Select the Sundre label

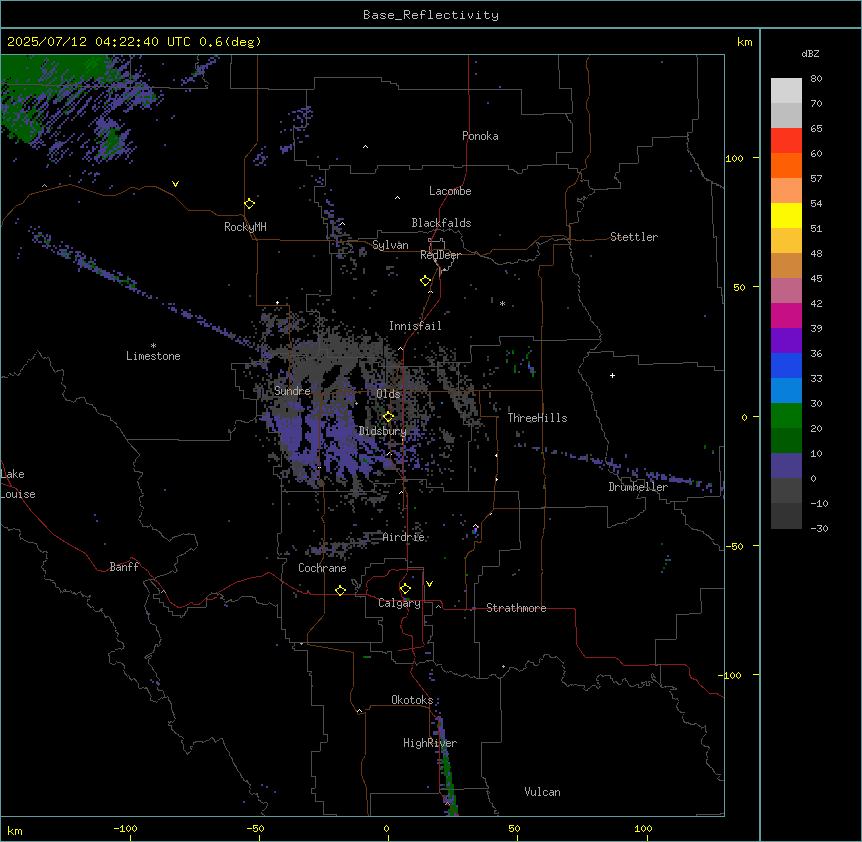[292, 391]
